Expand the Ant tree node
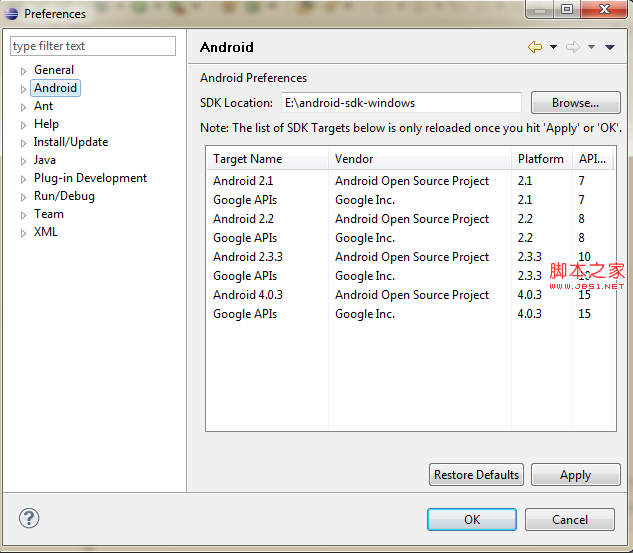633x553 pixels. coord(23,107)
